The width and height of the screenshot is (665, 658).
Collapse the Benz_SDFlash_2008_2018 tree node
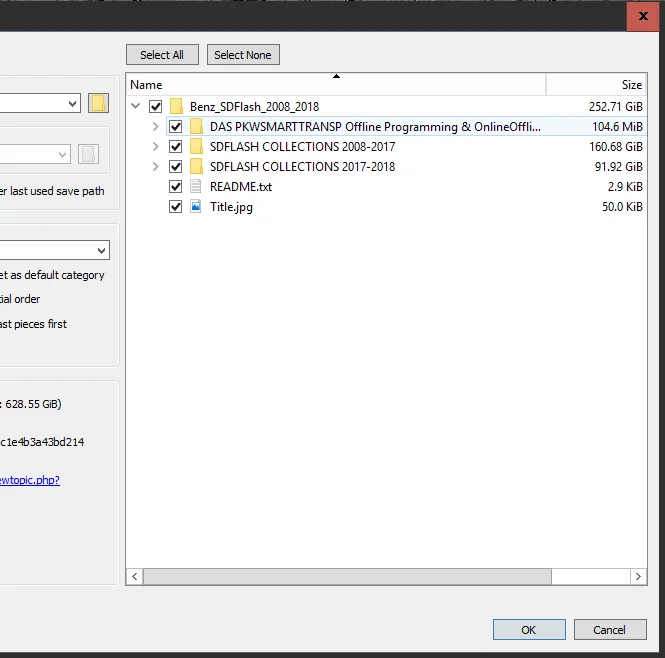[136, 106]
